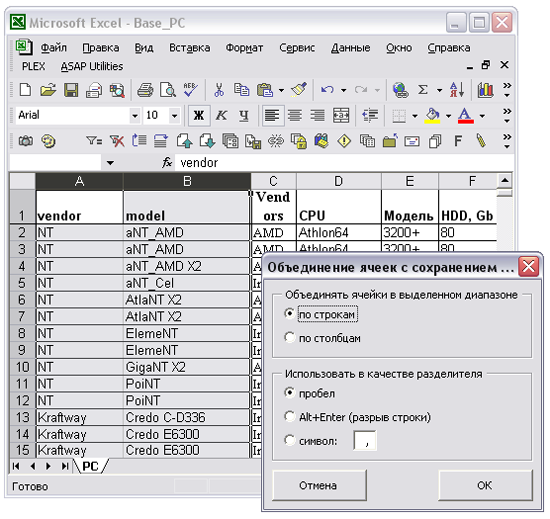550x519 pixels.
Task: Expand the Fill Color palette arrow
Action: tap(448, 115)
